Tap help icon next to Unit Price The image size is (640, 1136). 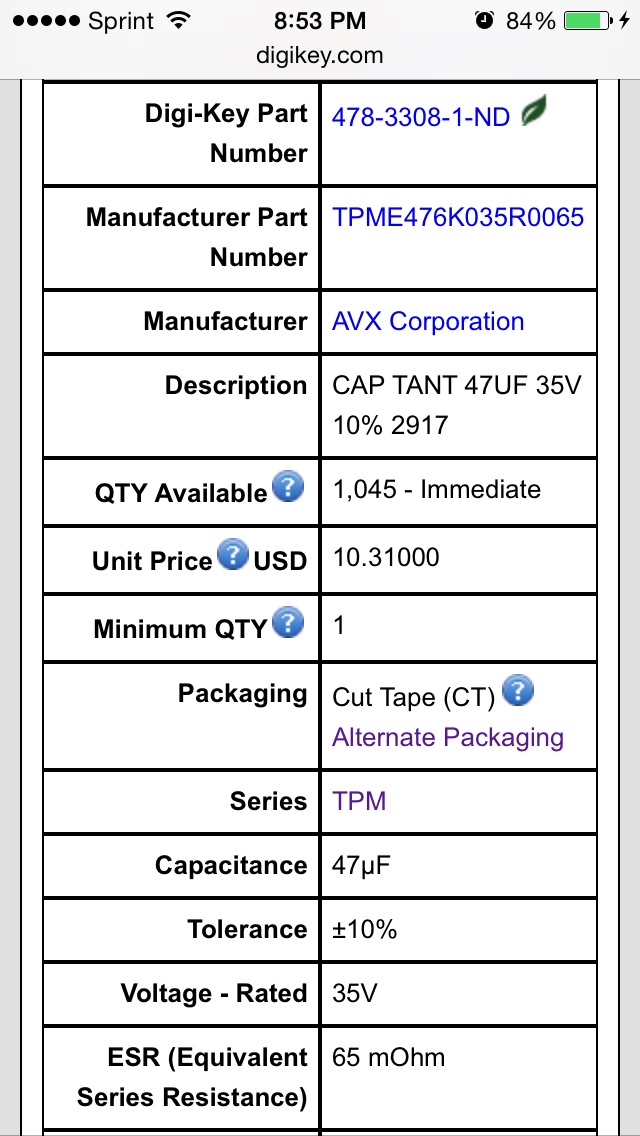point(233,555)
